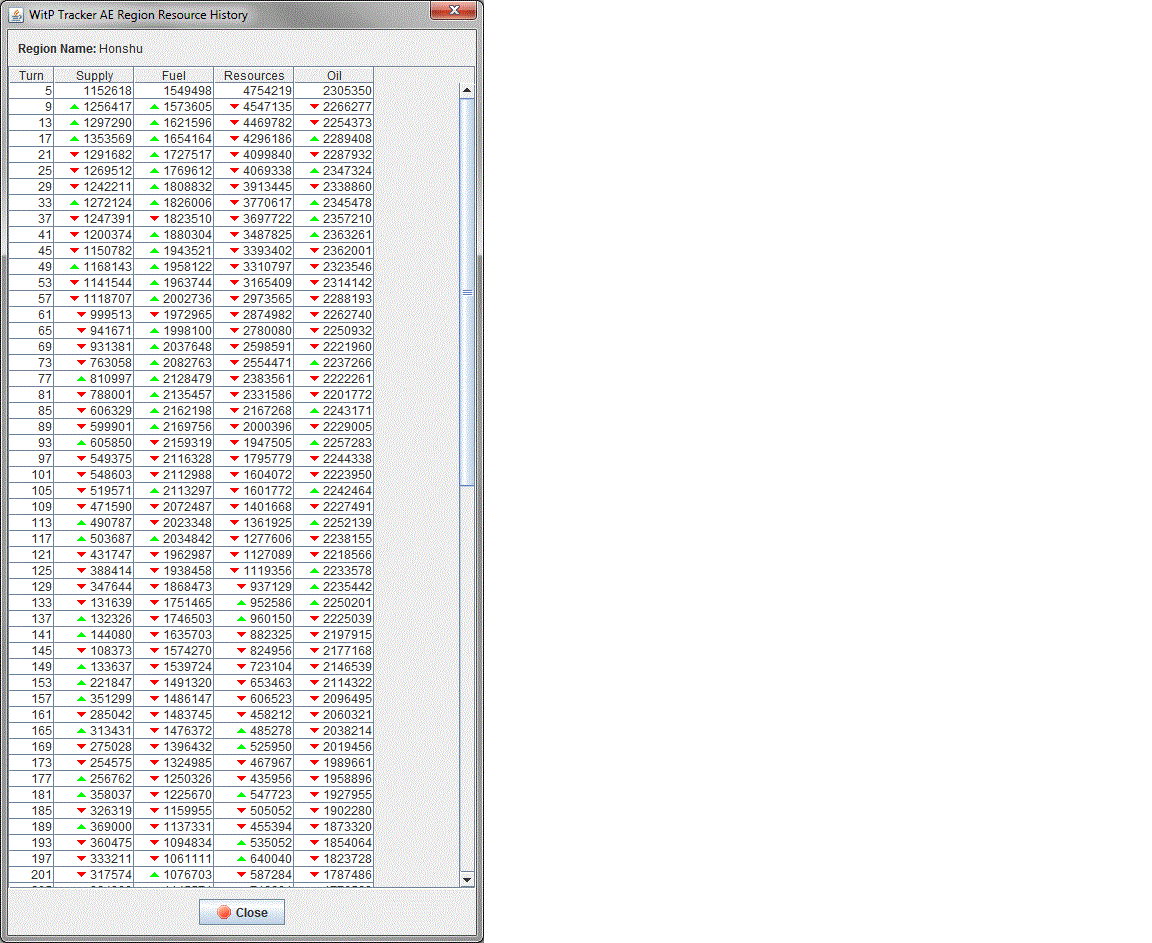Click the Java icon in the title bar
Screen dimensions: 1152x943
[x=16, y=15]
